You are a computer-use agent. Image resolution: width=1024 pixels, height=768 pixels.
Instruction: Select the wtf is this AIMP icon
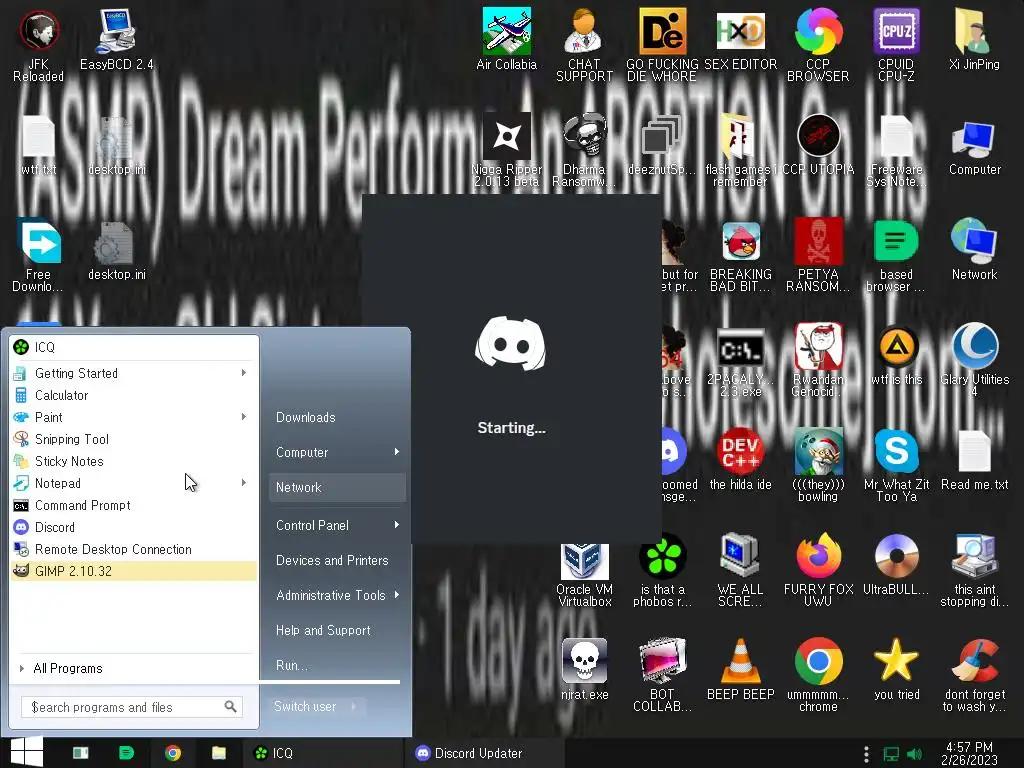pos(896,356)
